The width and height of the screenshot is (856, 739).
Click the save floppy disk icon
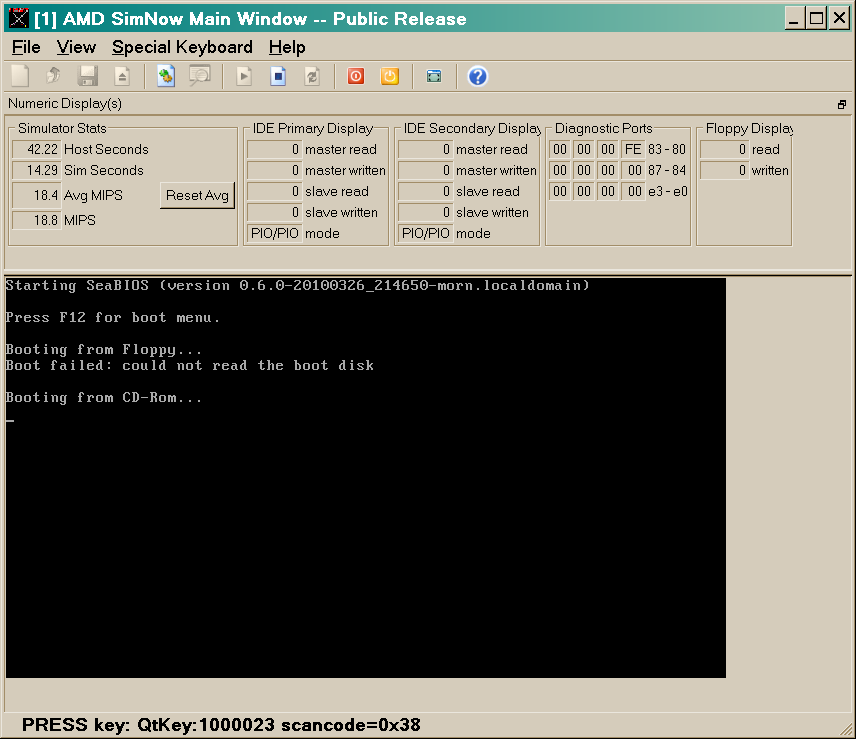pos(88,76)
